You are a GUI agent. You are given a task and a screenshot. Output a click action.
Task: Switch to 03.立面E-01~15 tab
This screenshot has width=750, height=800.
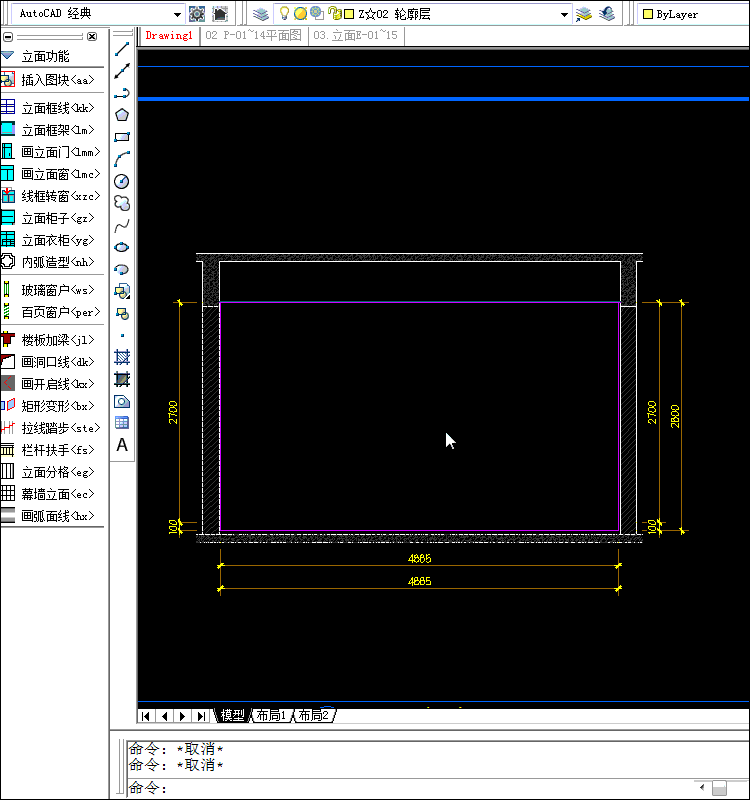(356, 35)
